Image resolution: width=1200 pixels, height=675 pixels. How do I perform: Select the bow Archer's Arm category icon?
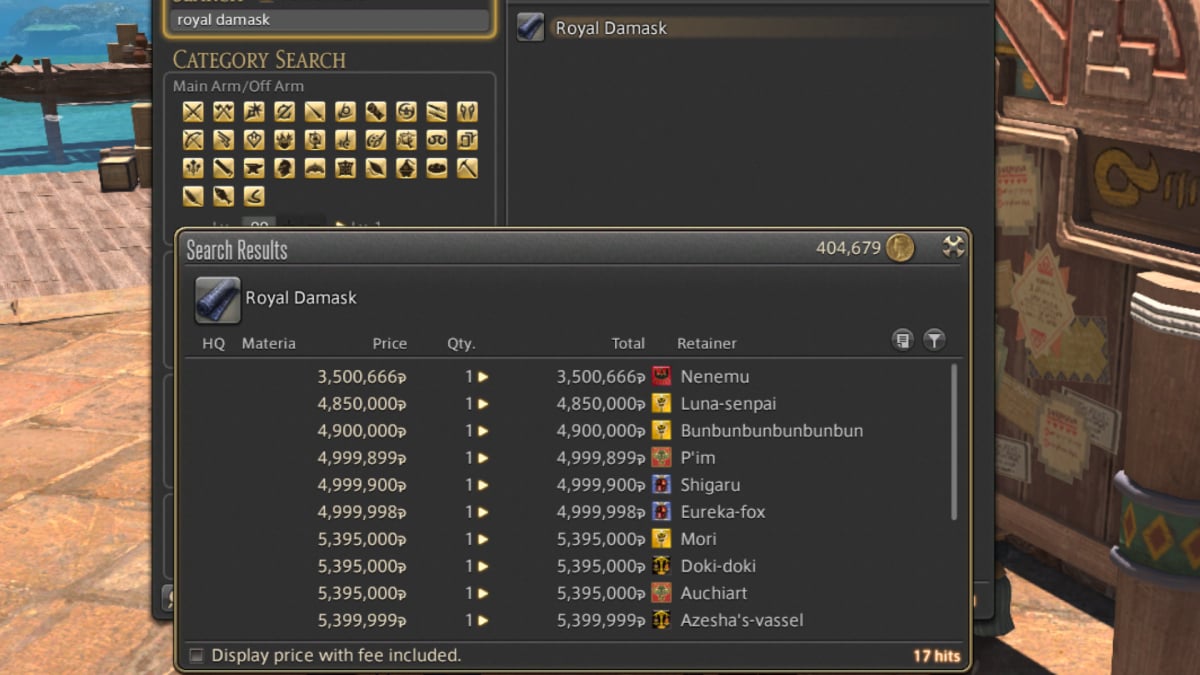(x=192, y=140)
